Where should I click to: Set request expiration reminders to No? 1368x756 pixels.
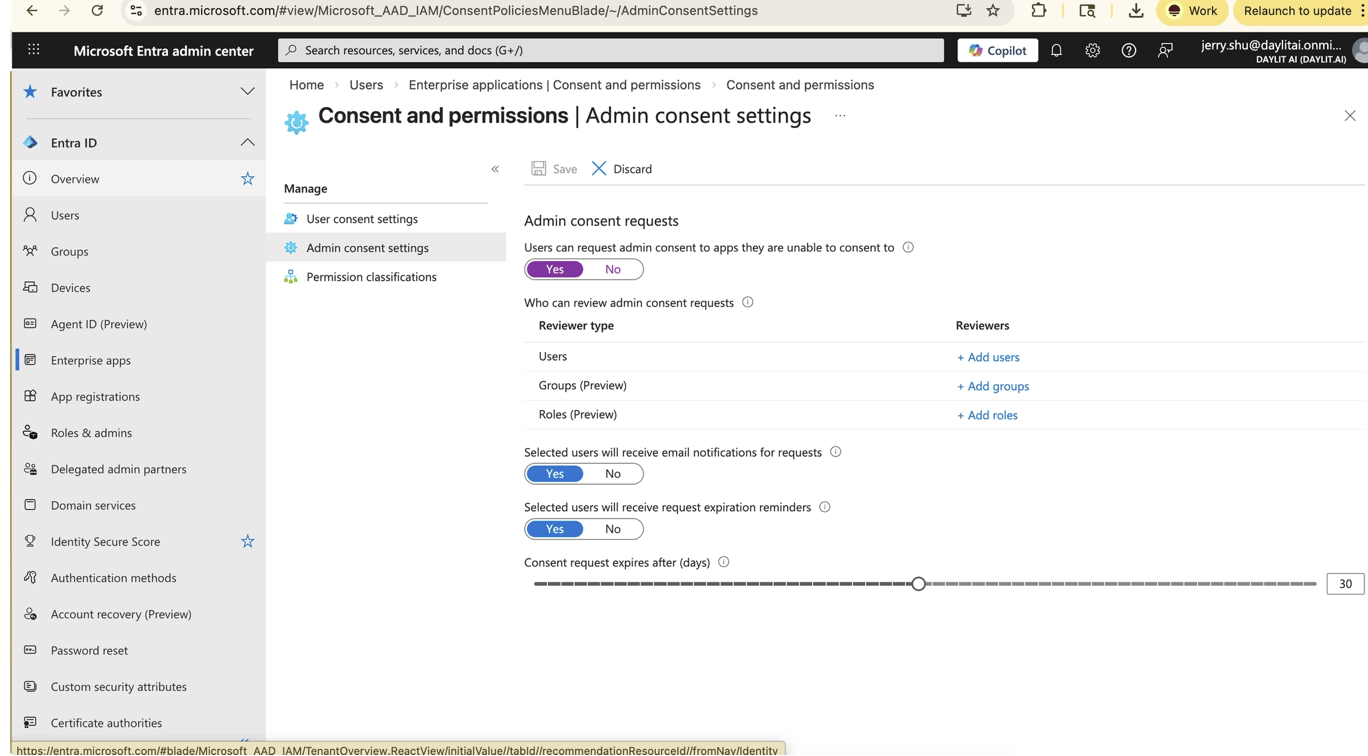coord(613,529)
